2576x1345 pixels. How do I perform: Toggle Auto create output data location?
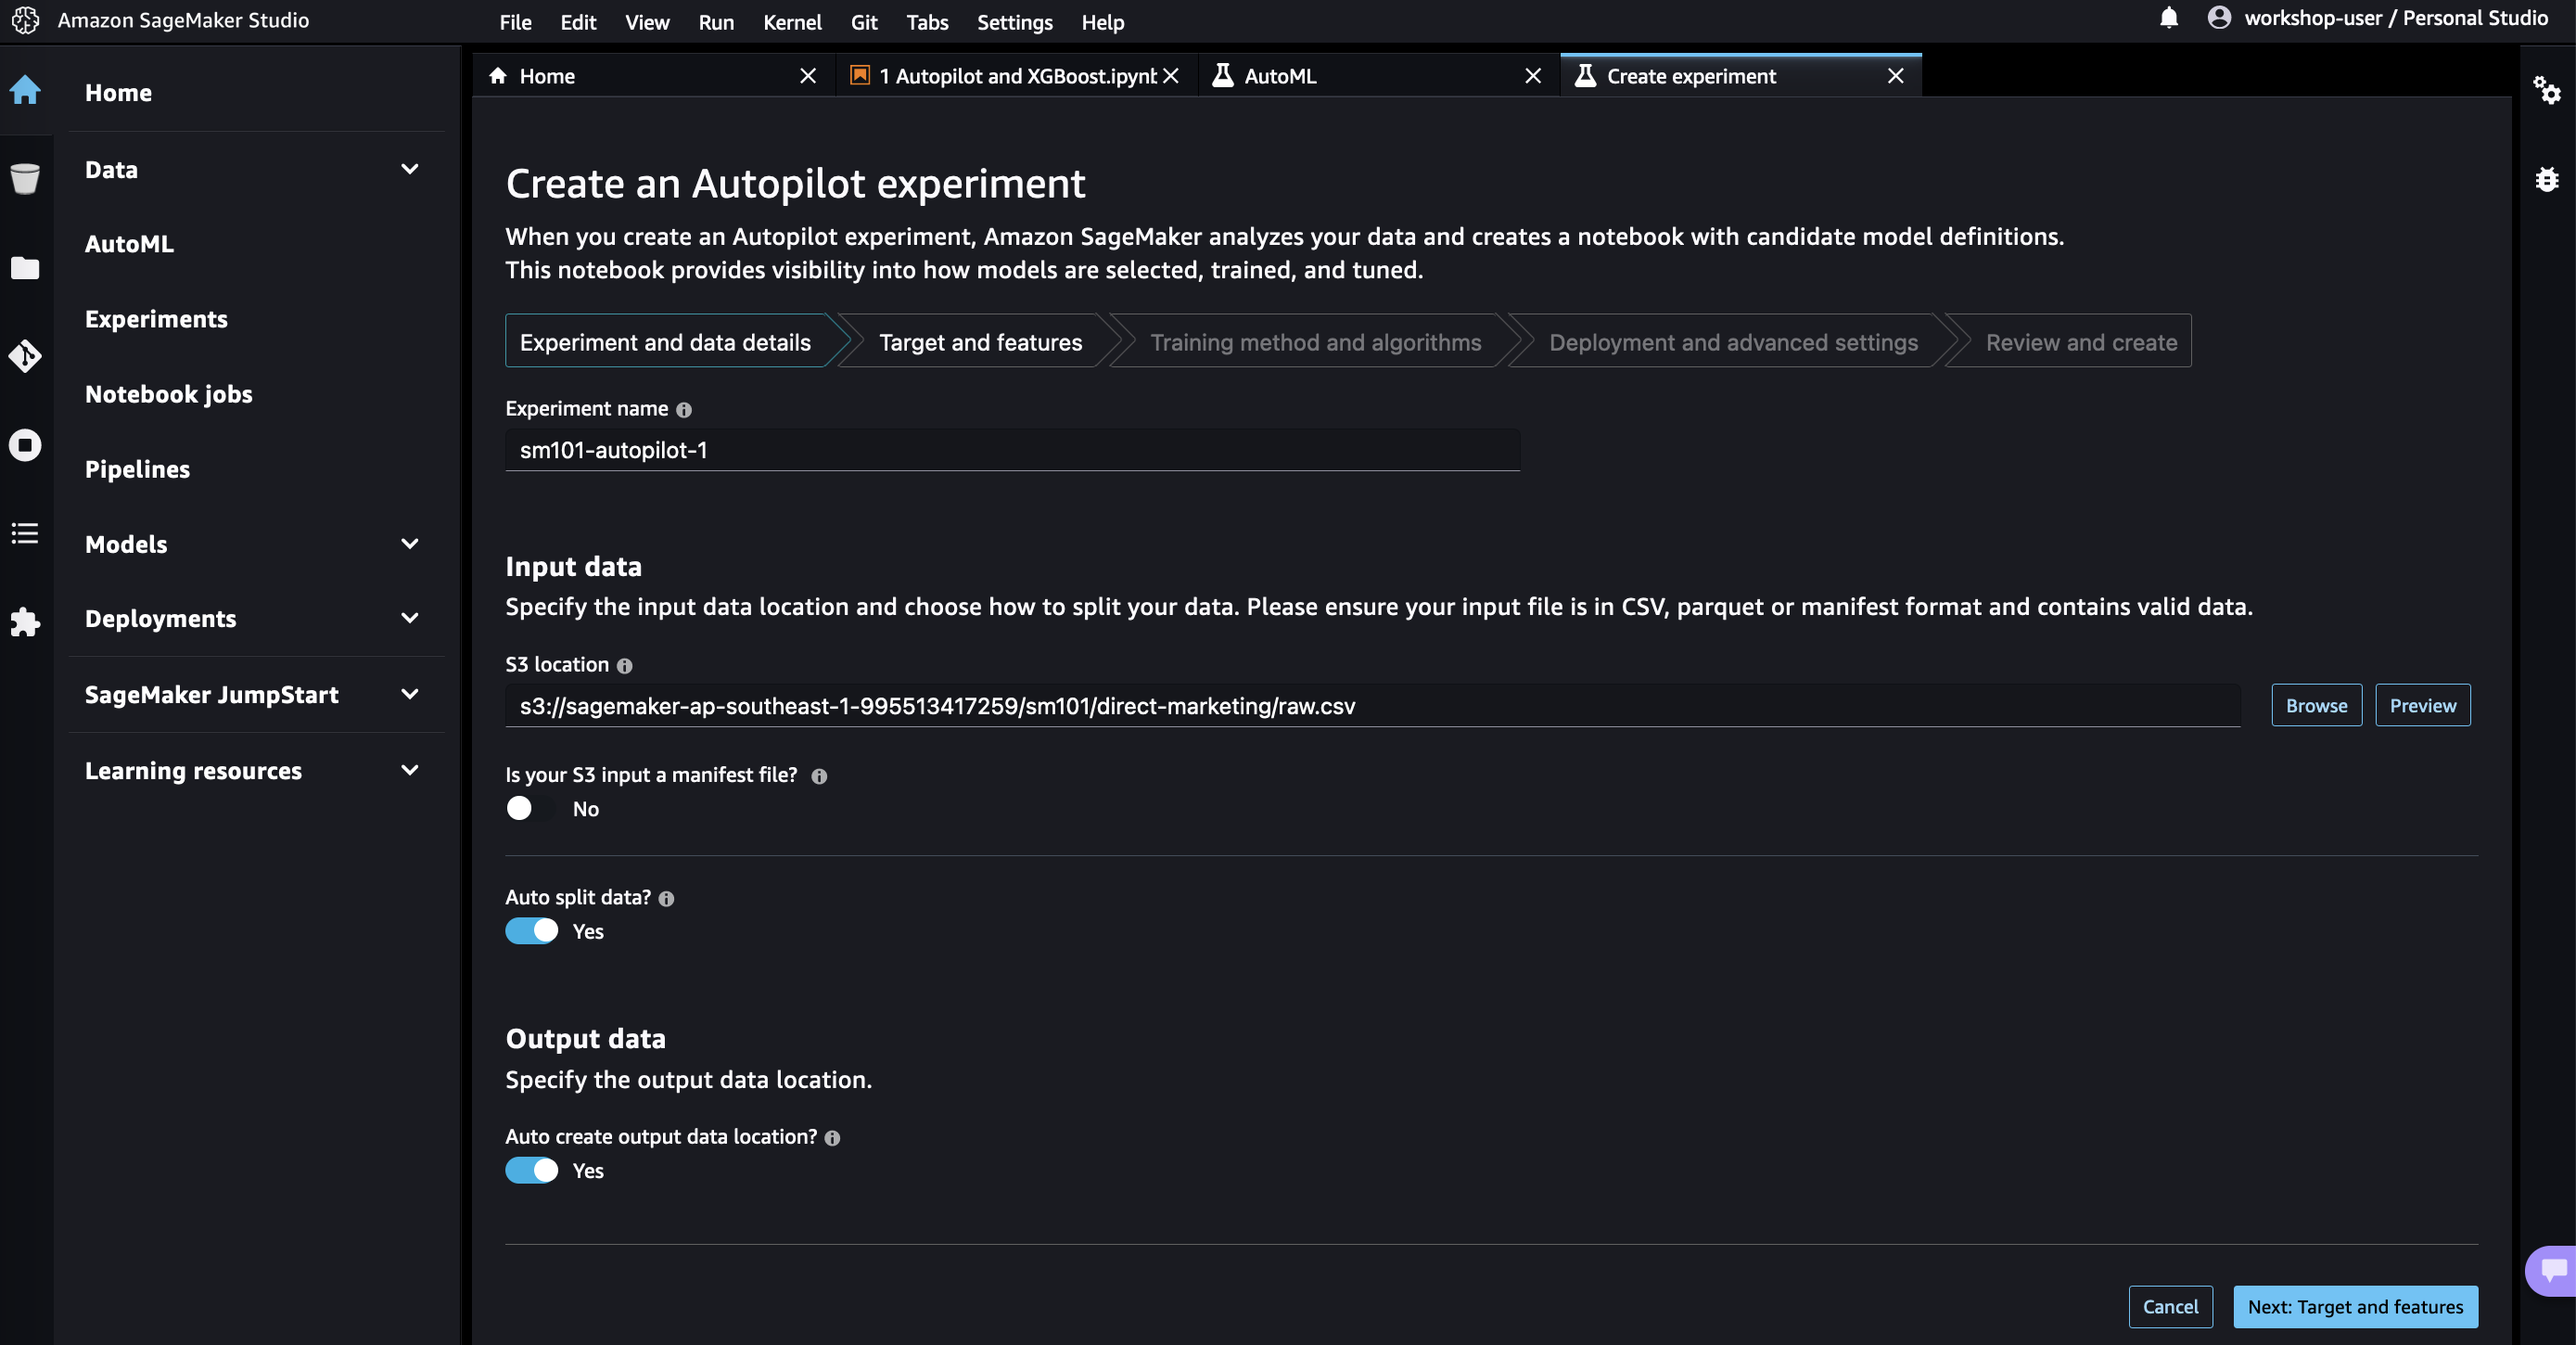click(x=531, y=1170)
